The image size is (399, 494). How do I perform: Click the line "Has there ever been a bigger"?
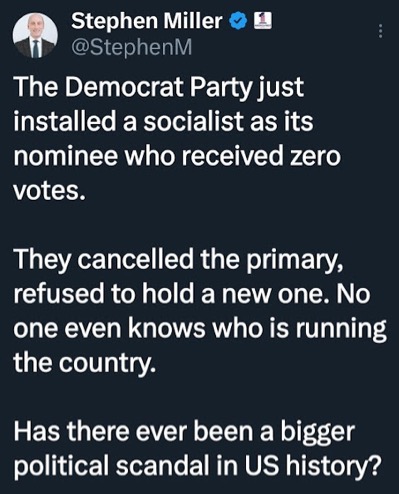[x=184, y=432]
